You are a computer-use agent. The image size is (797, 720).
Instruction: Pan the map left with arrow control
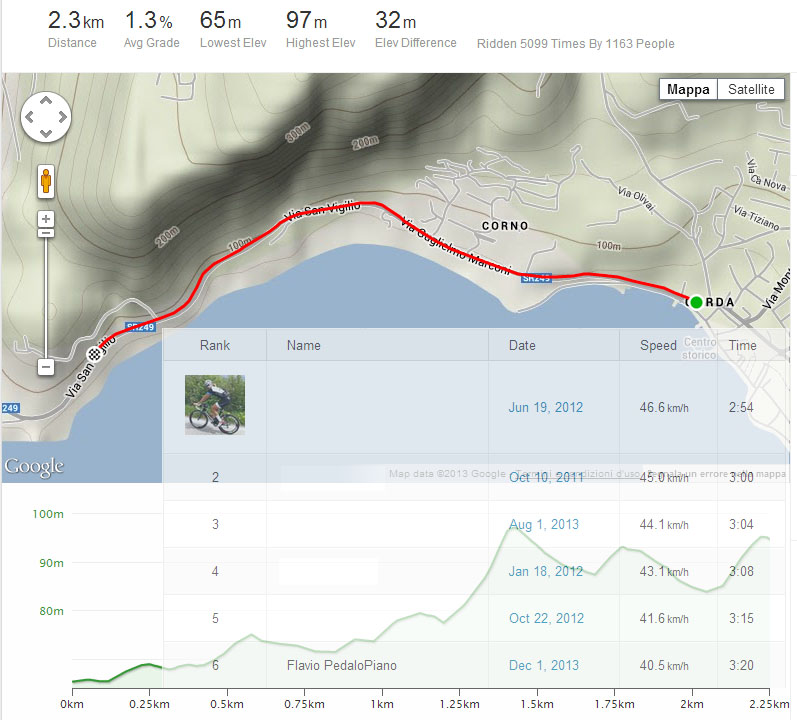[30, 117]
